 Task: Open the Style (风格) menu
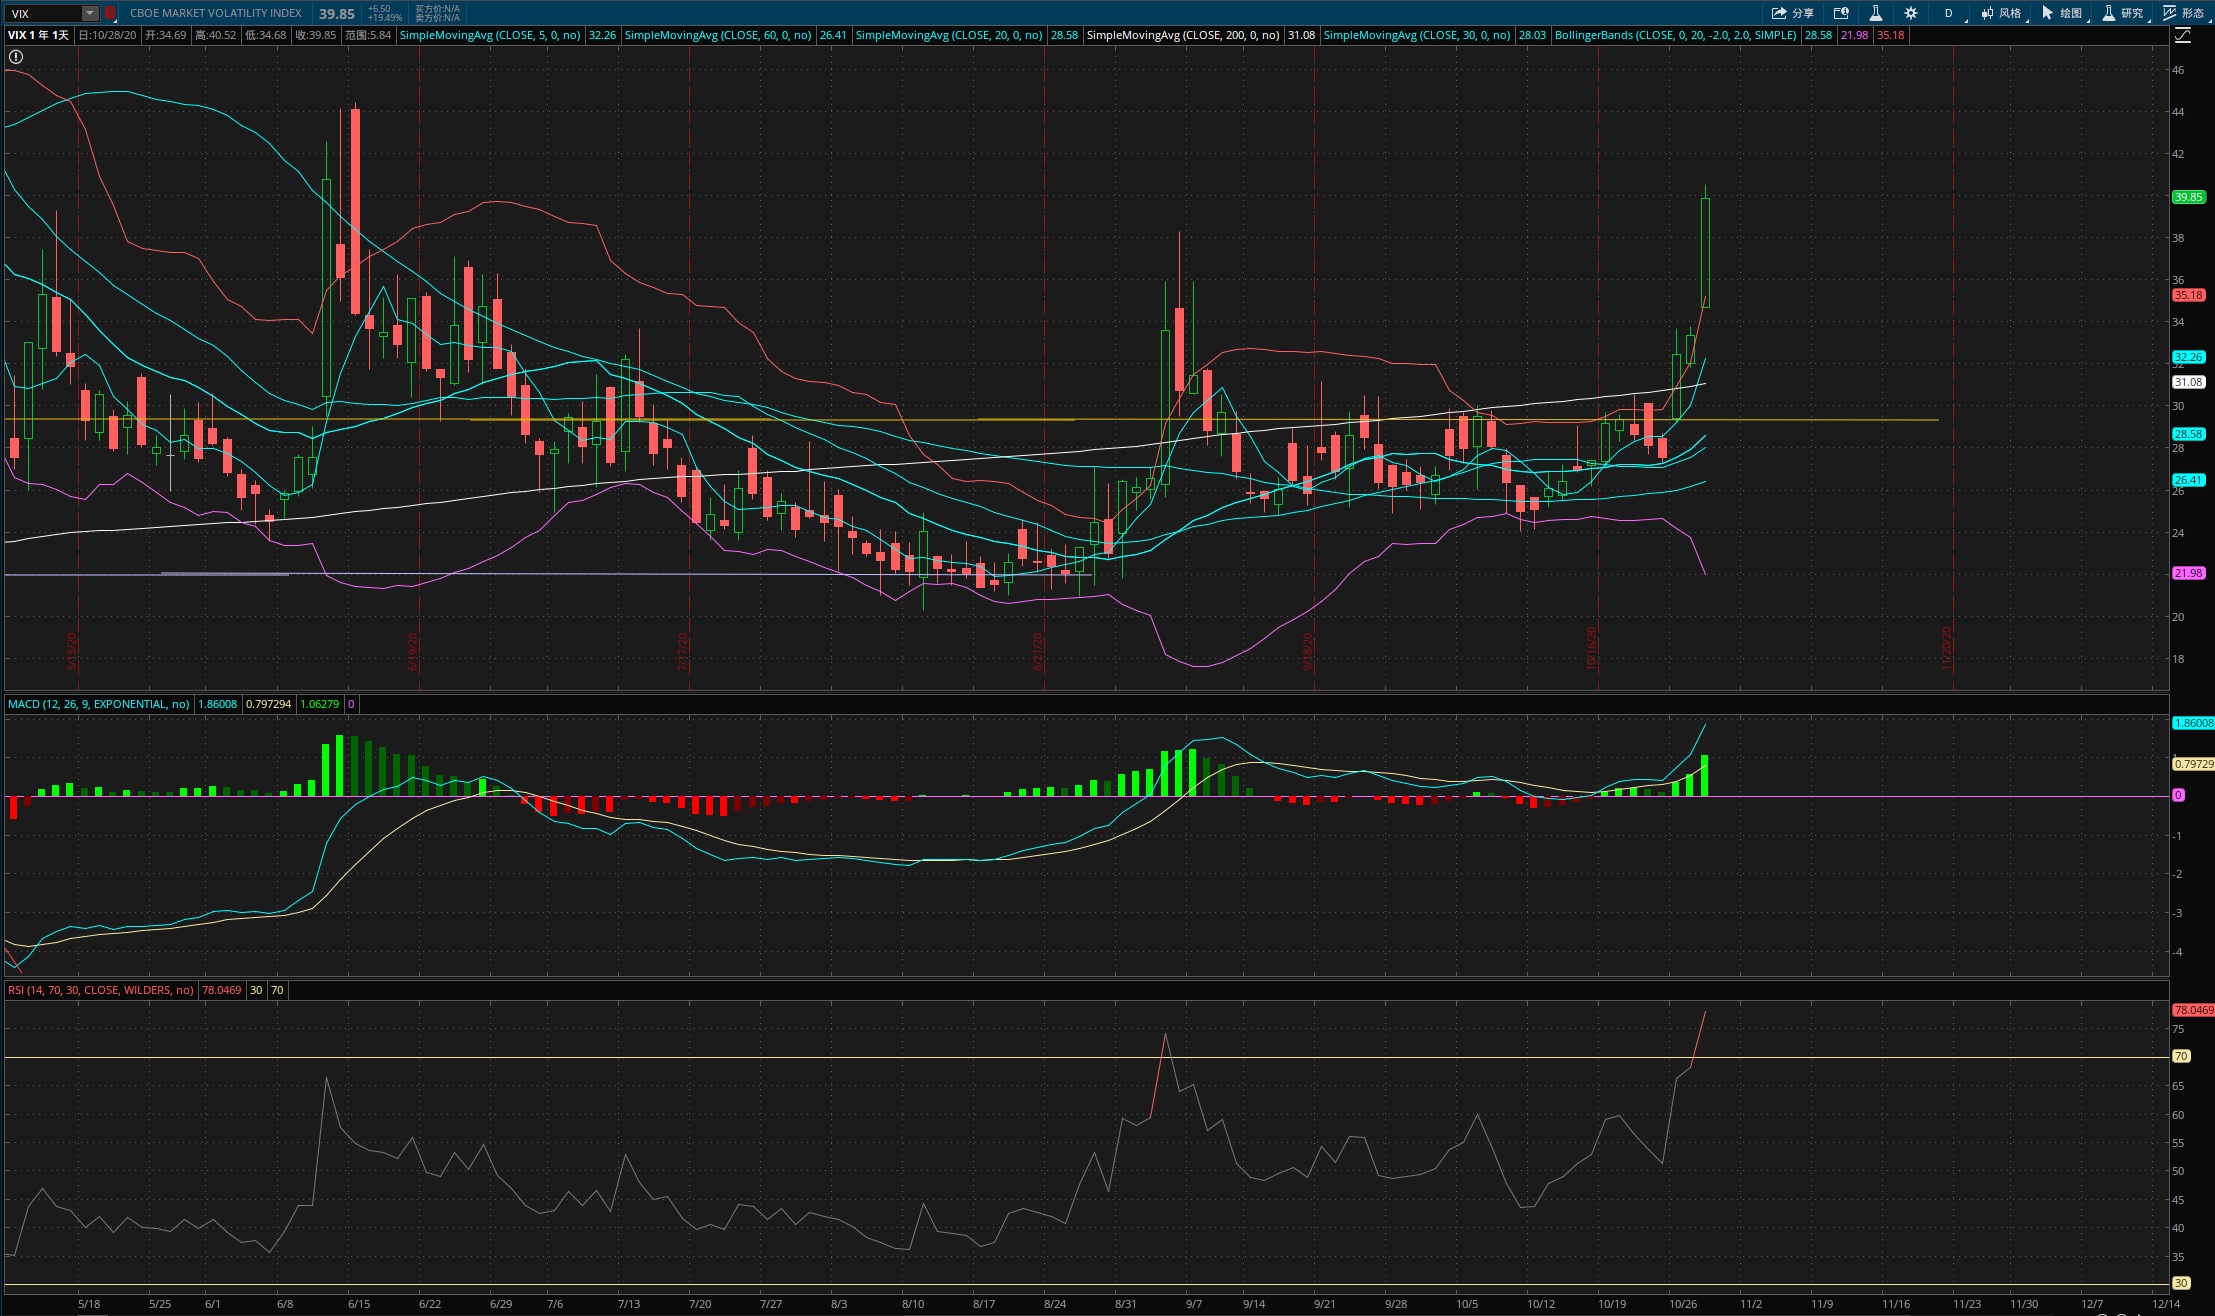click(2001, 13)
